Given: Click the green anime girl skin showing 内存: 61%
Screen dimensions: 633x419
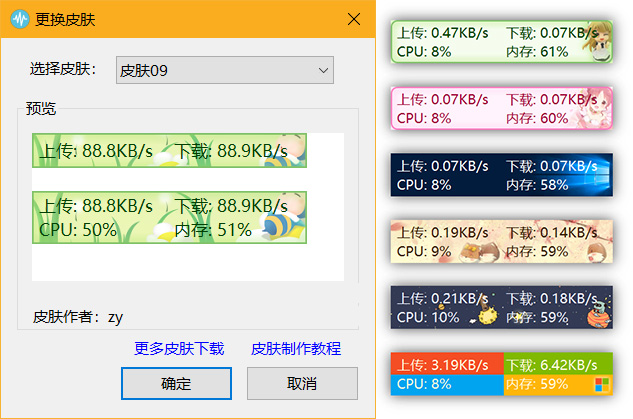Looking at the screenshot, I should (x=502, y=42).
